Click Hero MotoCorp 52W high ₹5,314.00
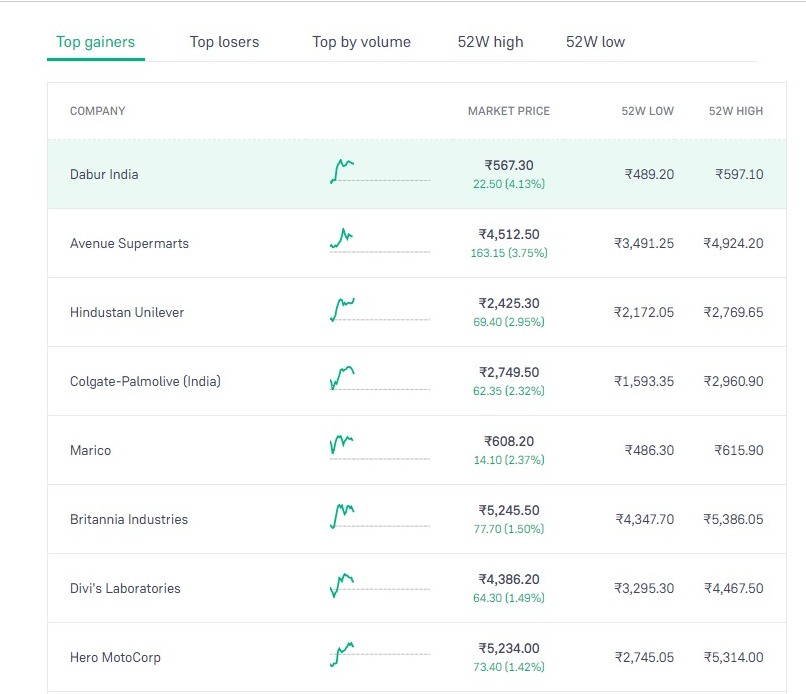806x694 pixels. (734, 657)
